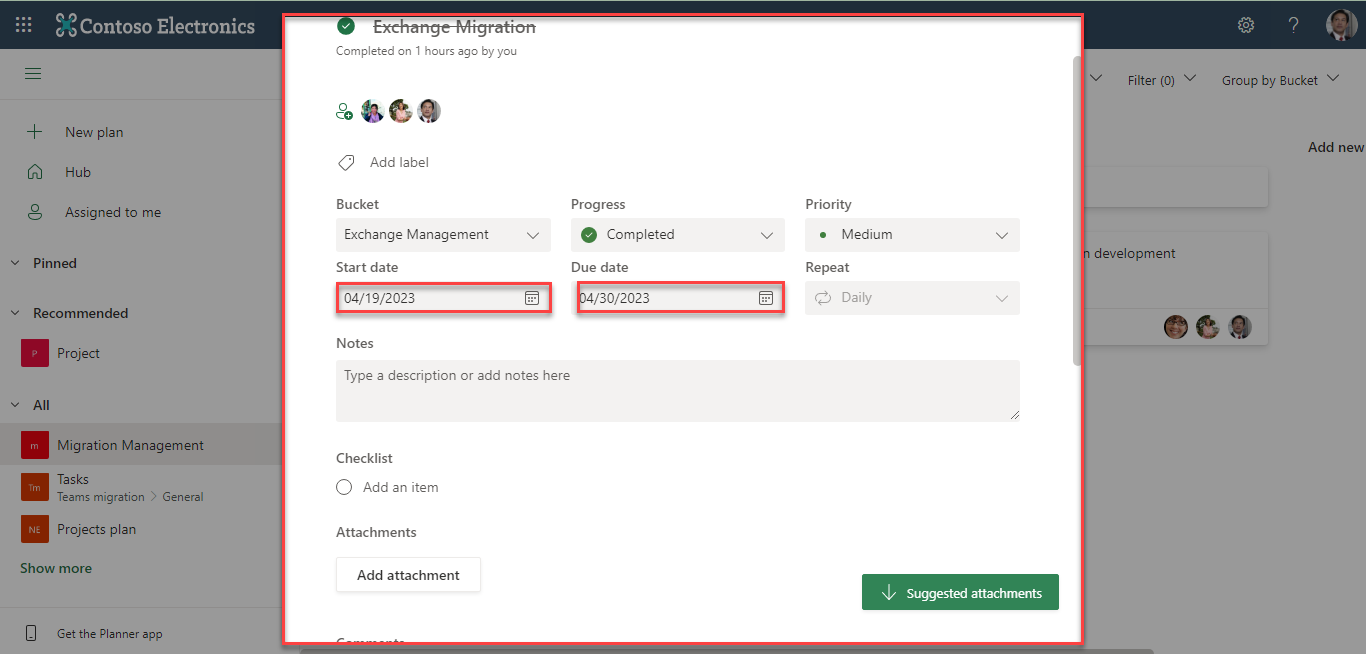Screen dimensions: 1366x654
Task: Click the Add an item checklist circle
Action: [344, 487]
